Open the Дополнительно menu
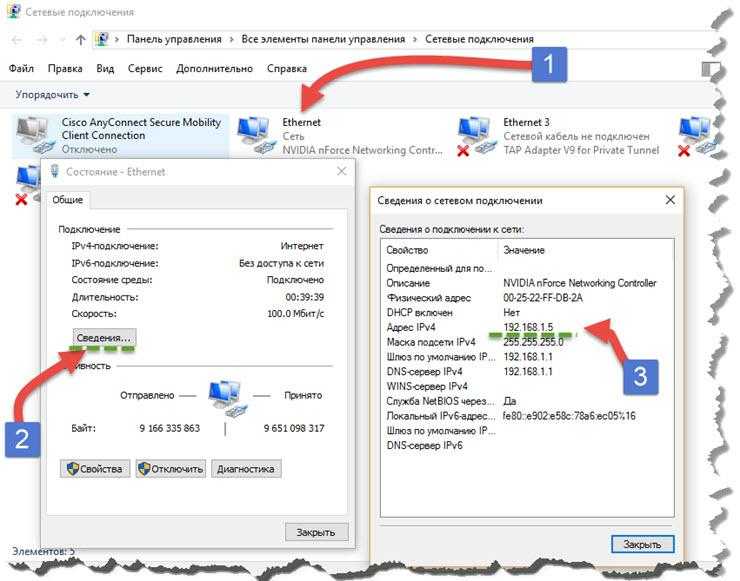This screenshot has height=581, width=740. [214, 68]
